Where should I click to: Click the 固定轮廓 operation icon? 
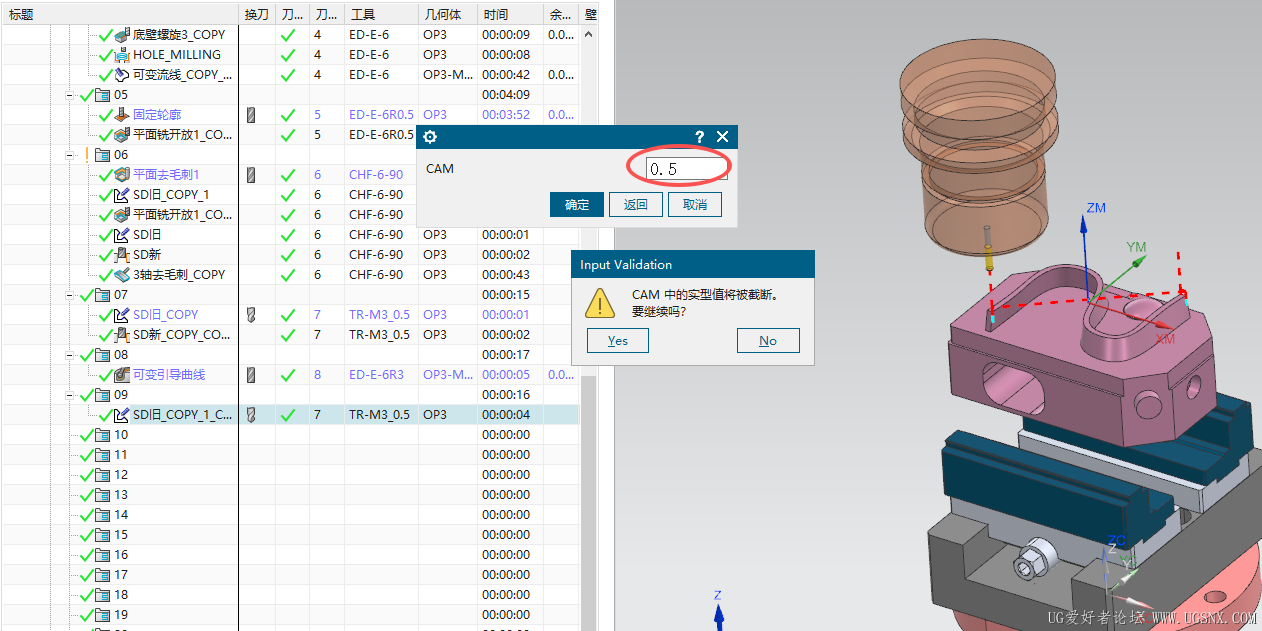(122, 115)
